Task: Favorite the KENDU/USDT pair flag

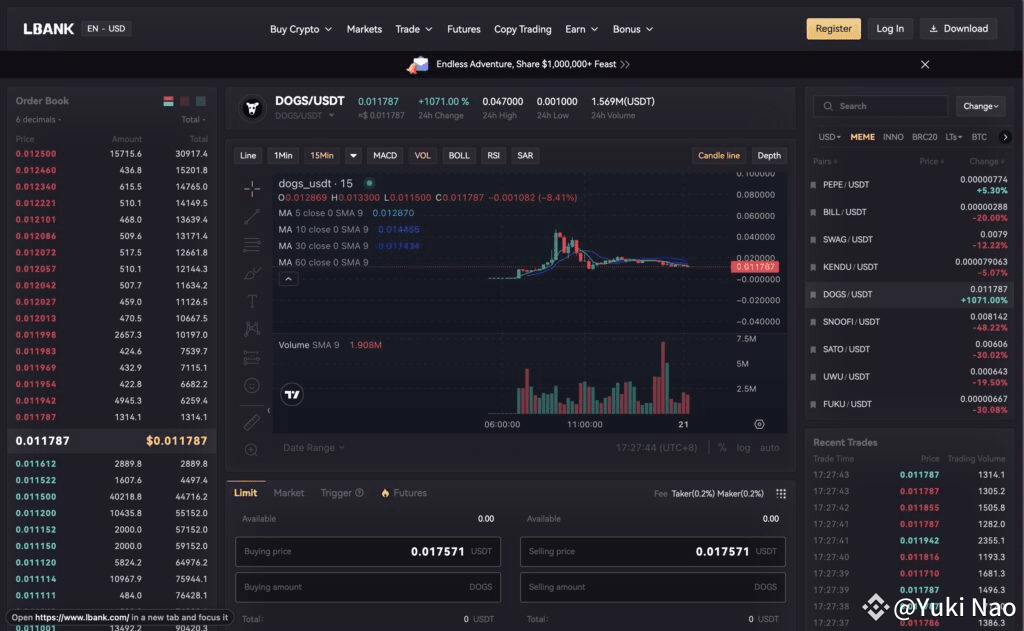Action: (x=813, y=267)
